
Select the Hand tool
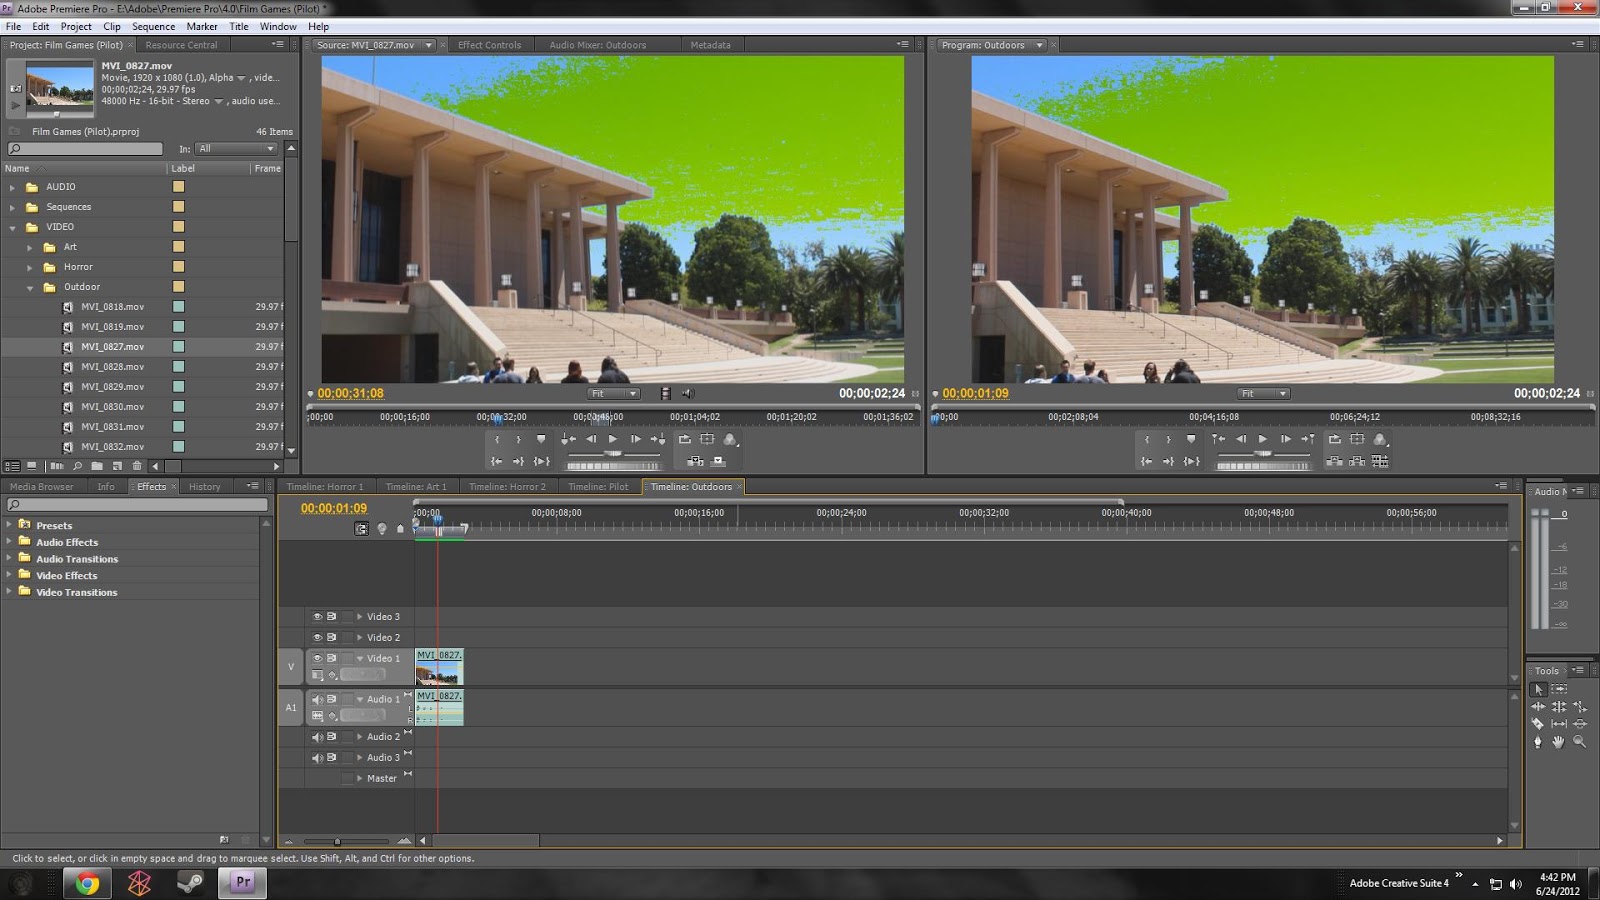pos(1558,742)
